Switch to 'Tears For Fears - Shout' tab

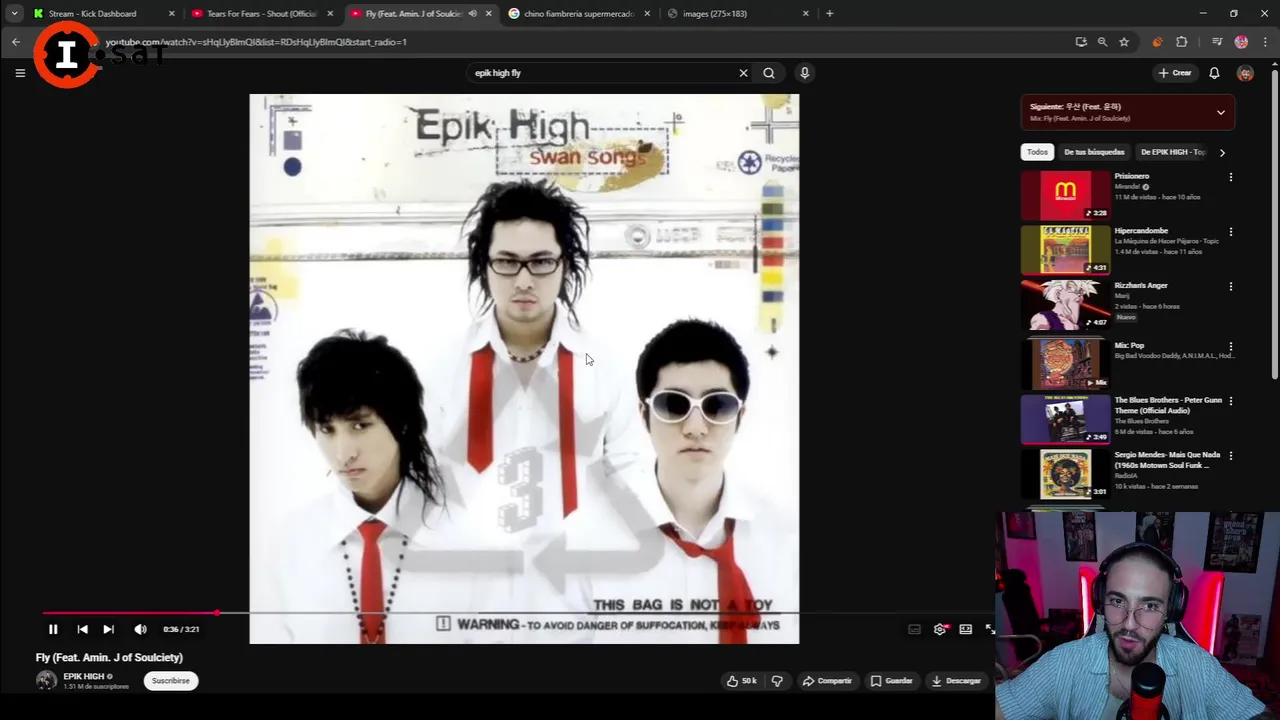pos(262,14)
